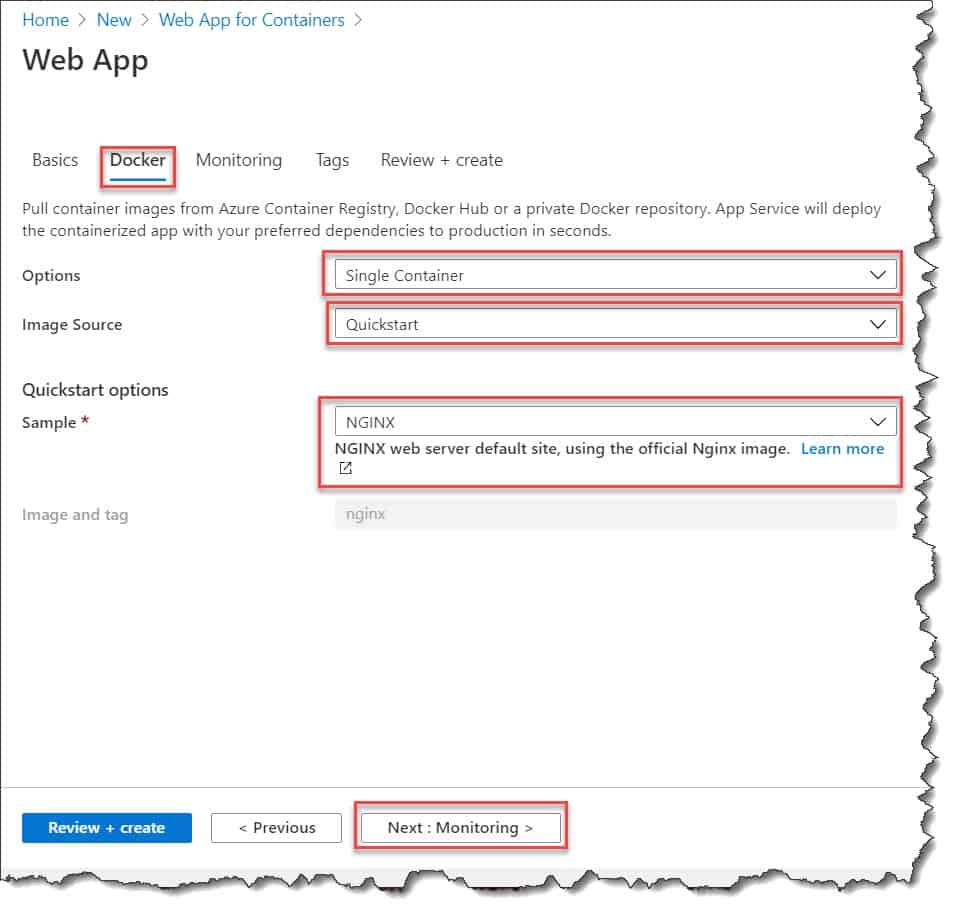Viewport: 960px width, 913px height.
Task: Switch to the Monitoring tab
Action: pyautogui.click(x=239, y=160)
